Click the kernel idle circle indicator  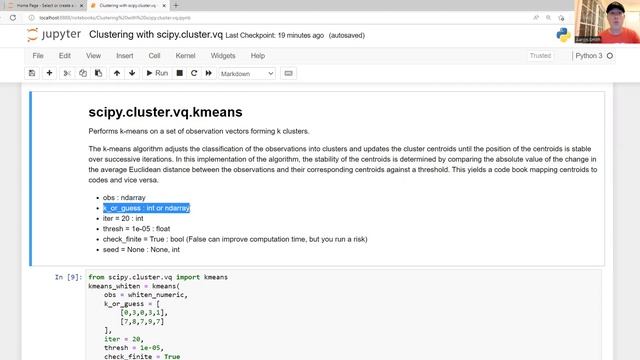[x=610, y=56]
